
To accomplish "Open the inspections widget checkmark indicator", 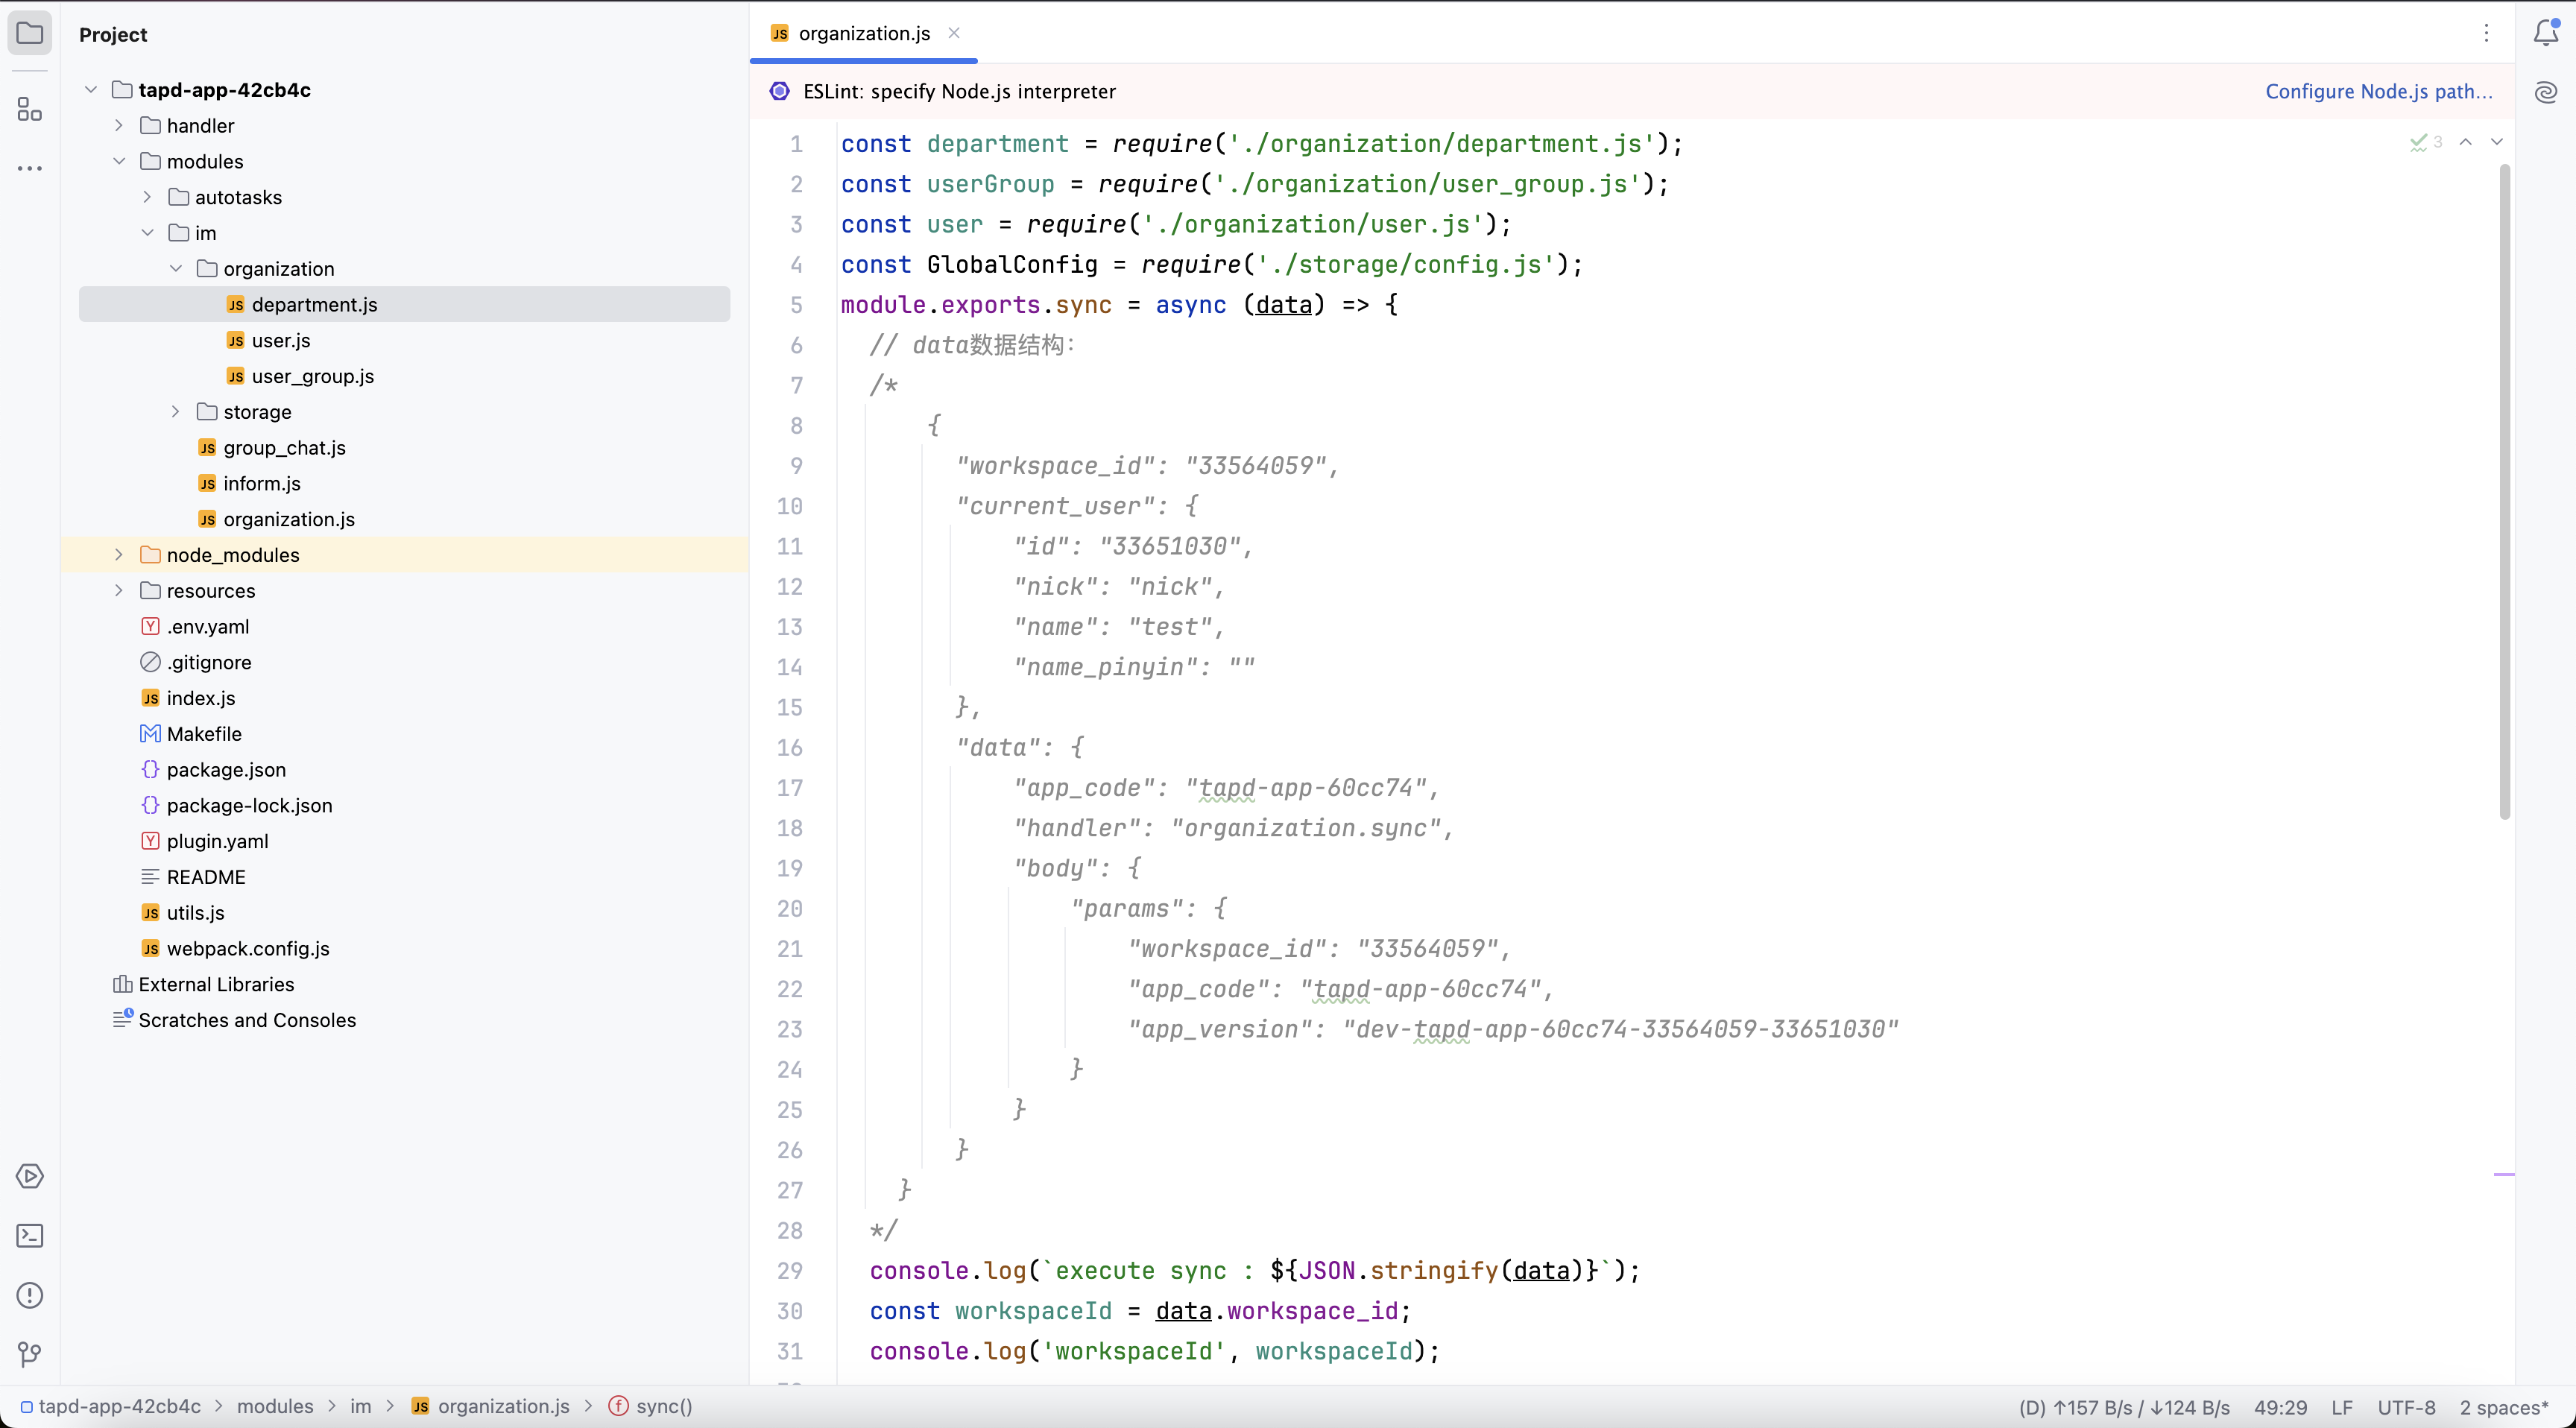I will point(2426,142).
